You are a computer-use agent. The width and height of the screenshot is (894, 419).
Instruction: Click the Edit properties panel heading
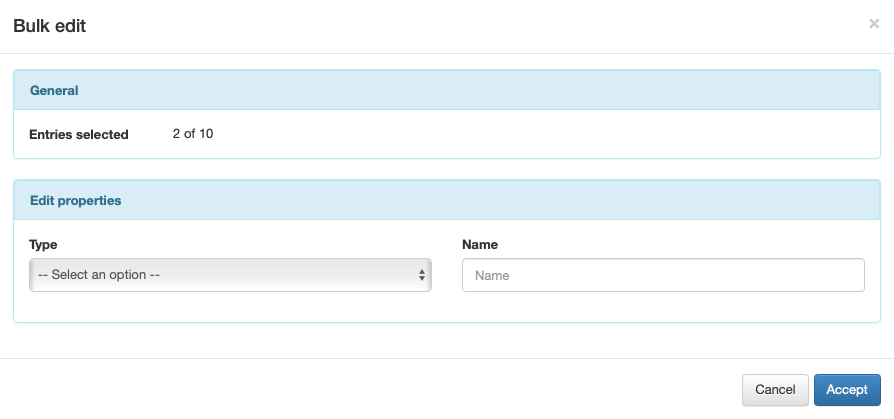click(x=75, y=200)
